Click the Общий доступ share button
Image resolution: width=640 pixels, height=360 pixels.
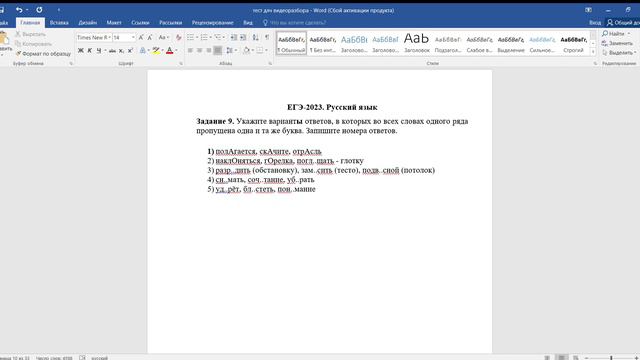[623, 23]
